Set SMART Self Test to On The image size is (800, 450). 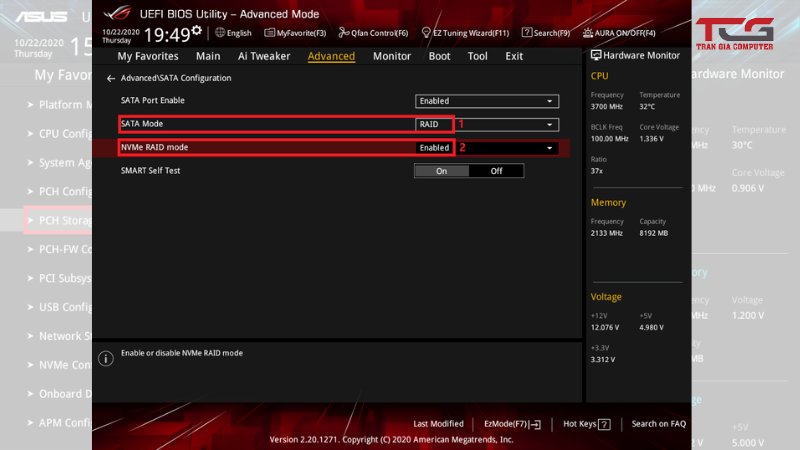[441, 171]
